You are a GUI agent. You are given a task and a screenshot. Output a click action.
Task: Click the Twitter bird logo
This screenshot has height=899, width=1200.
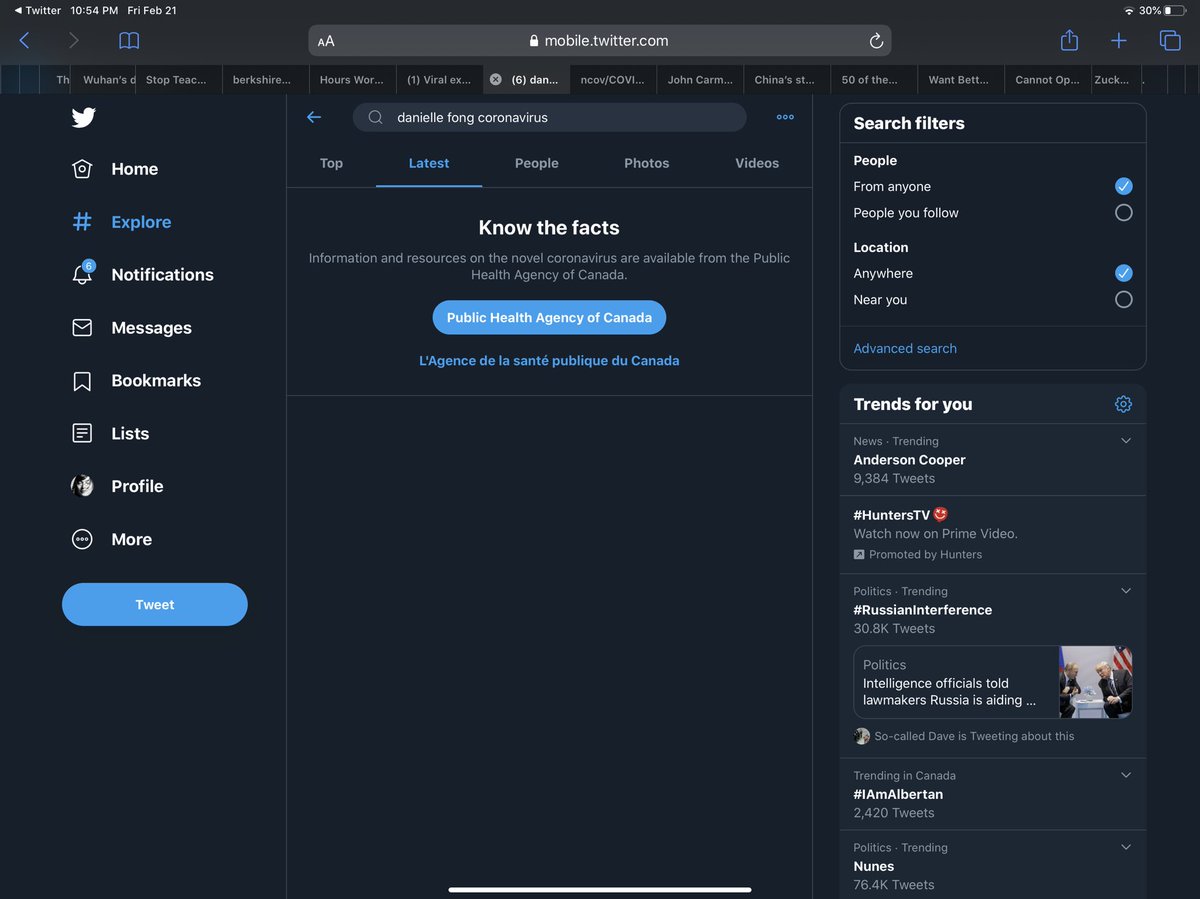tap(83, 117)
